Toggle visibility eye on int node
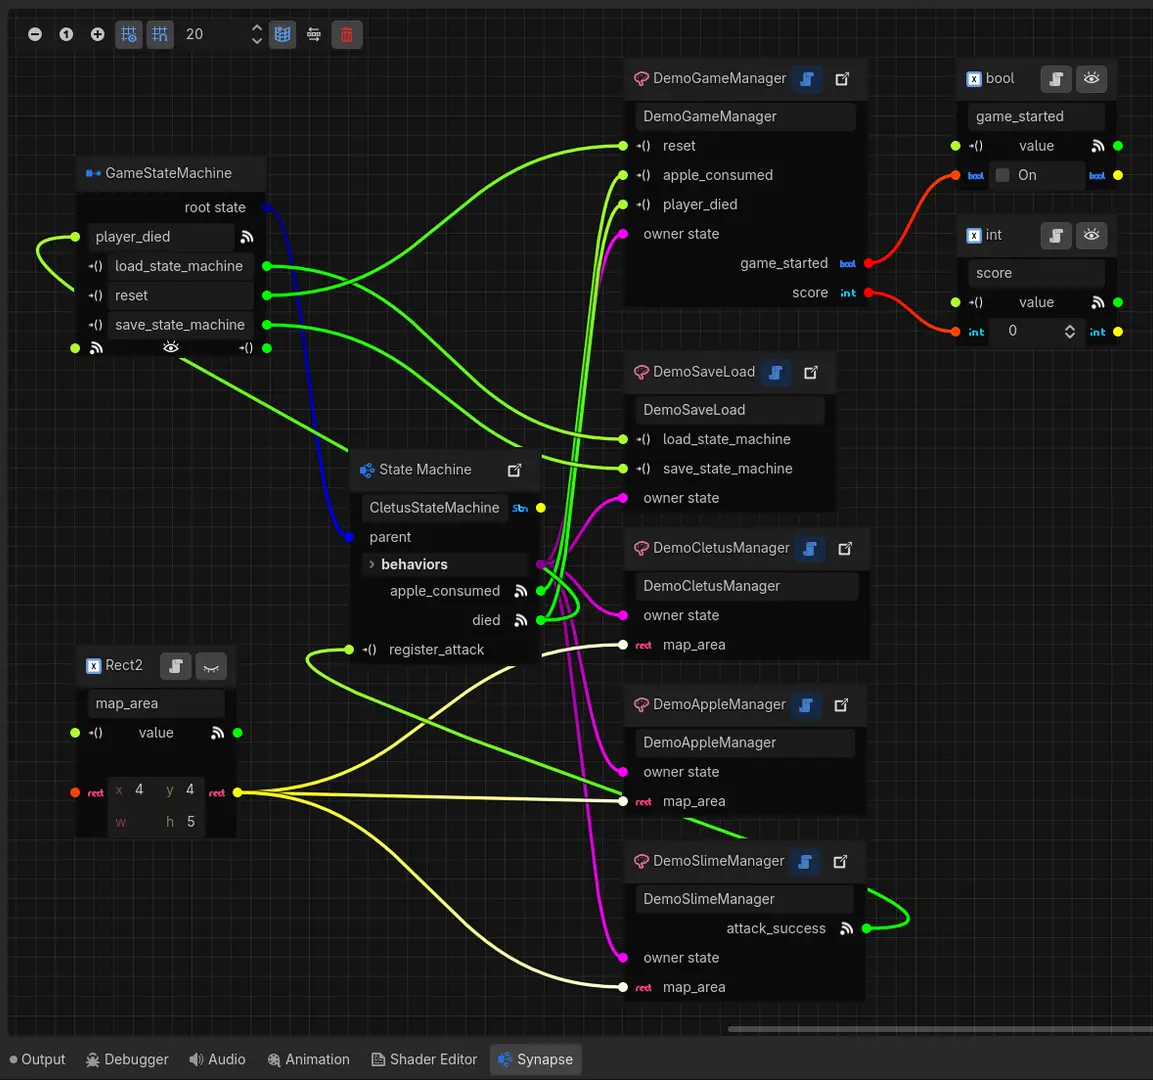This screenshot has width=1153, height=1080. point(1091,235)
